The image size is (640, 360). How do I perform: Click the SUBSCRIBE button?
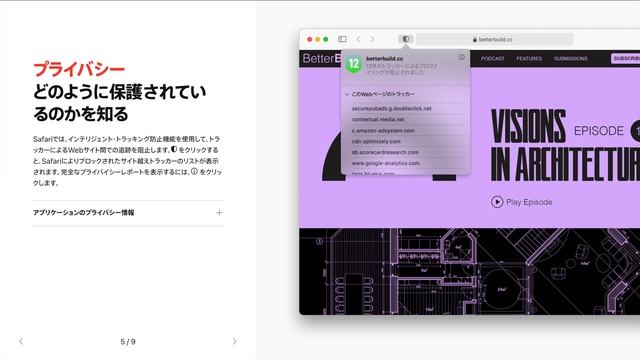pyautogui.click(x=625, y=58)
